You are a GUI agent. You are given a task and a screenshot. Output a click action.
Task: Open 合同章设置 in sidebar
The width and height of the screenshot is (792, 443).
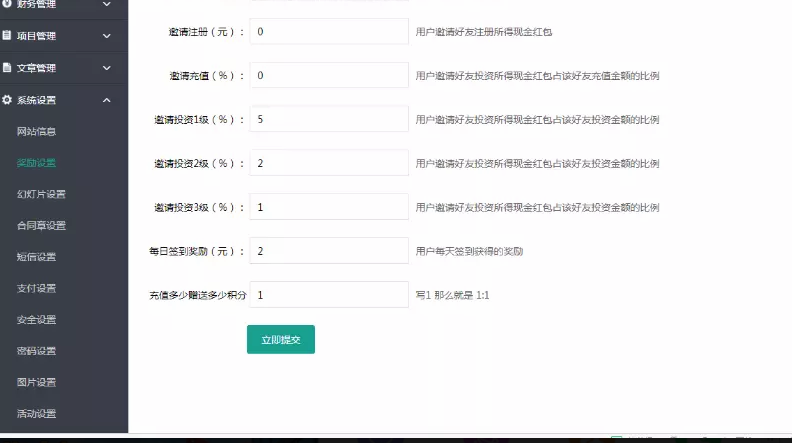pyautogui.click(x=41, y=225)
